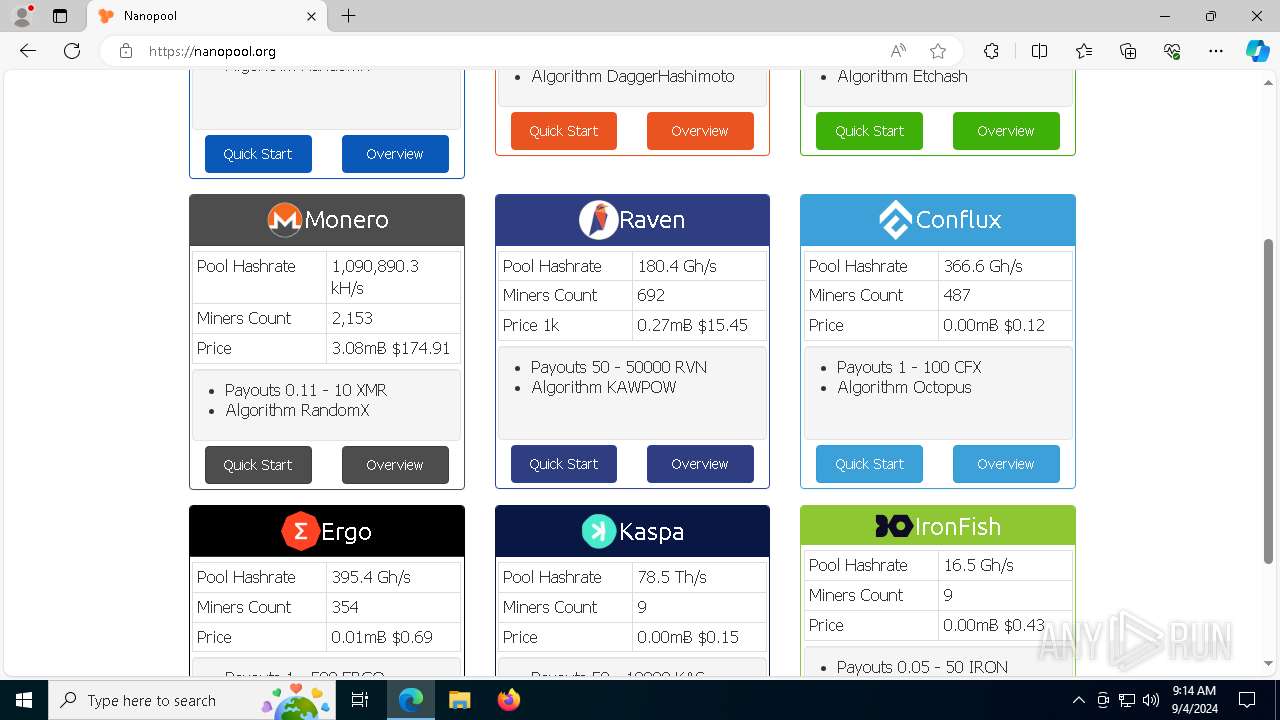The image size is (1280, 720).
Task: Click Conflux hashrate 366.6 Gh/s
Action: point(982,266)
